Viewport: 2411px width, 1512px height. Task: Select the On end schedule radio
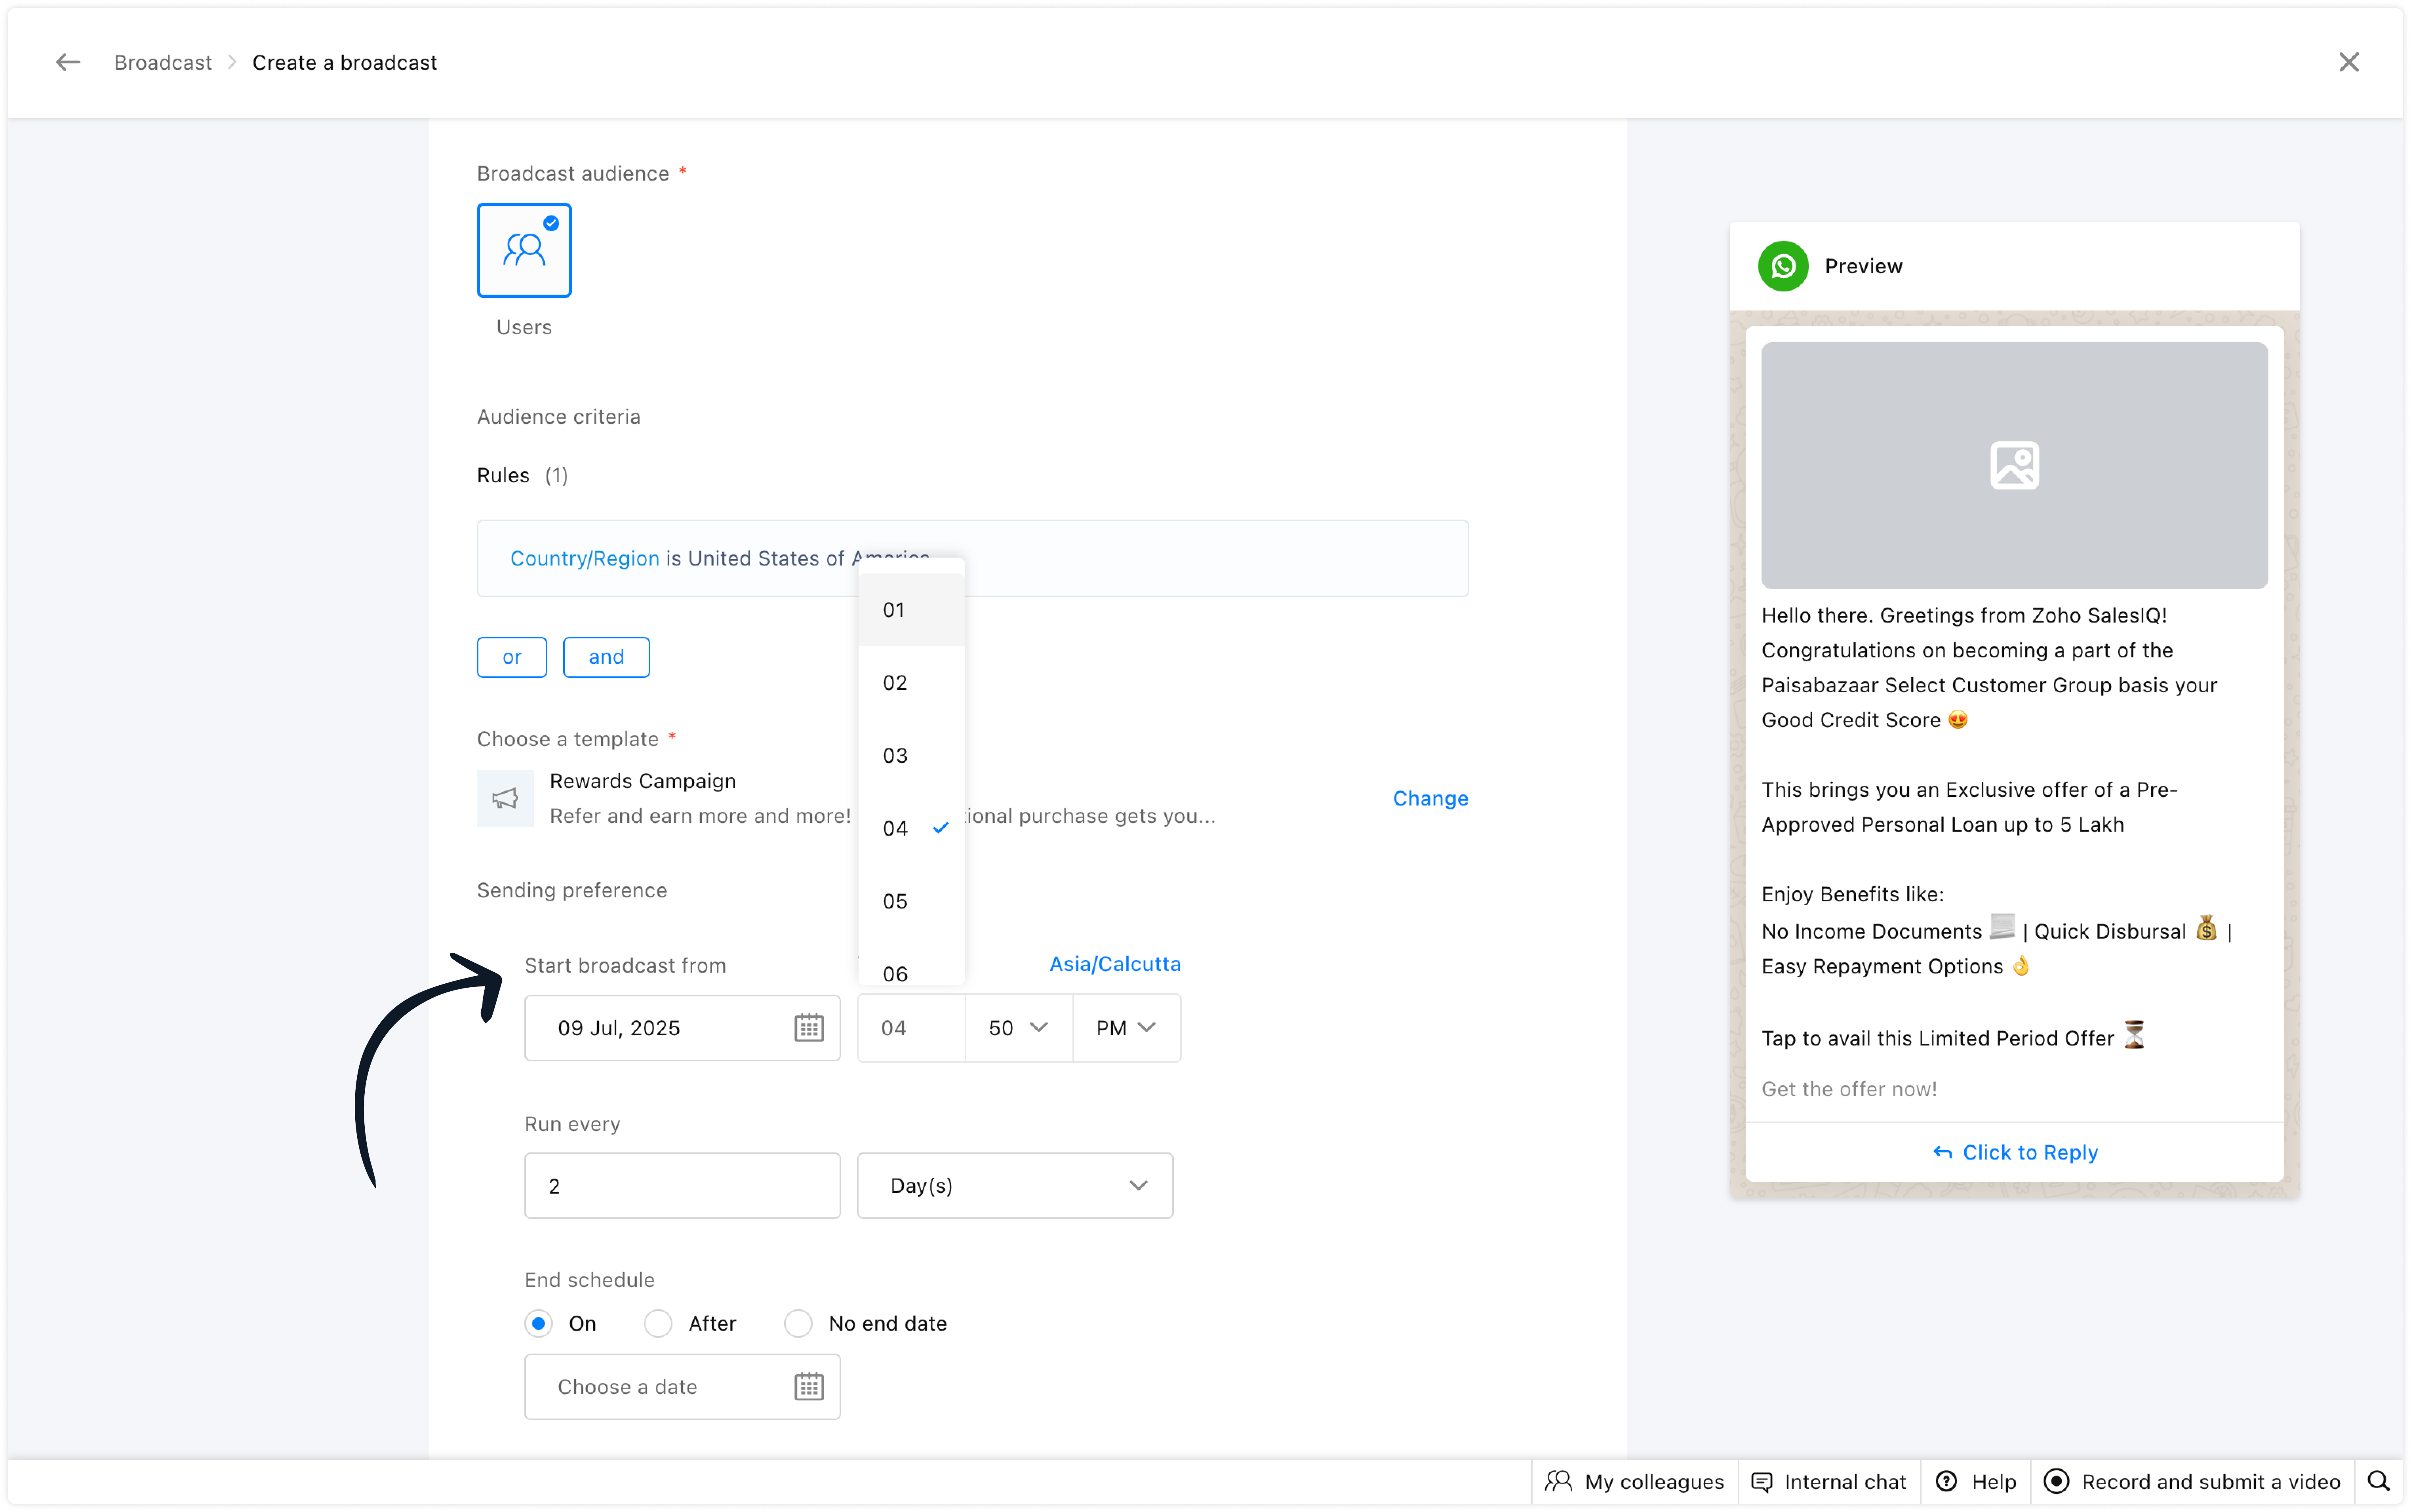539,1324
